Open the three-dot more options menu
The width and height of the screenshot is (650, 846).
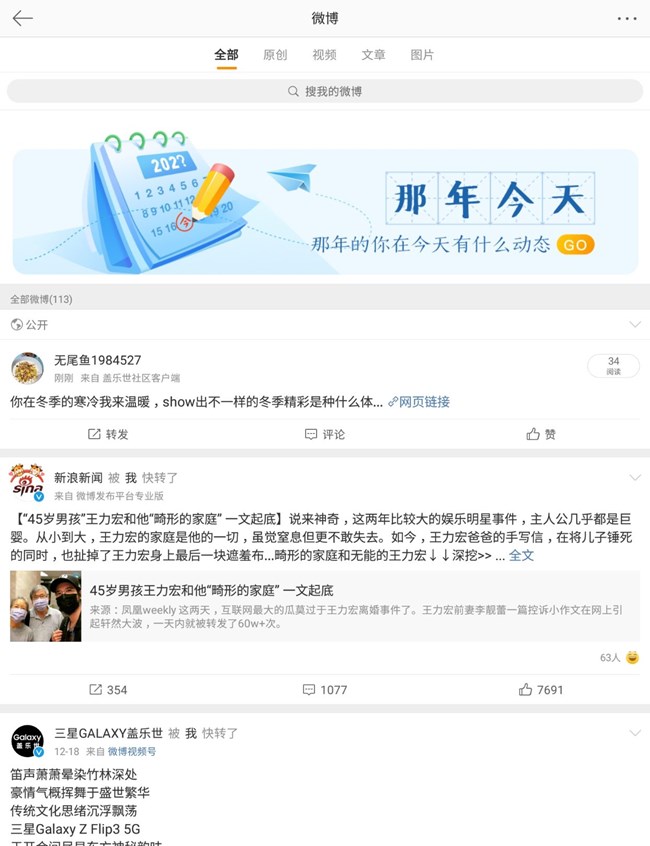tap(627, 18)
